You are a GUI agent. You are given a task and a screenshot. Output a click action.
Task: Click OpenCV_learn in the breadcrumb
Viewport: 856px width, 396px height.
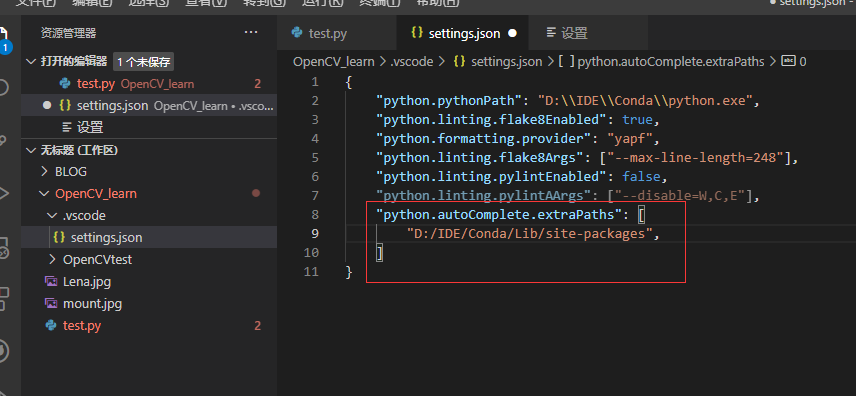point(334,62)
